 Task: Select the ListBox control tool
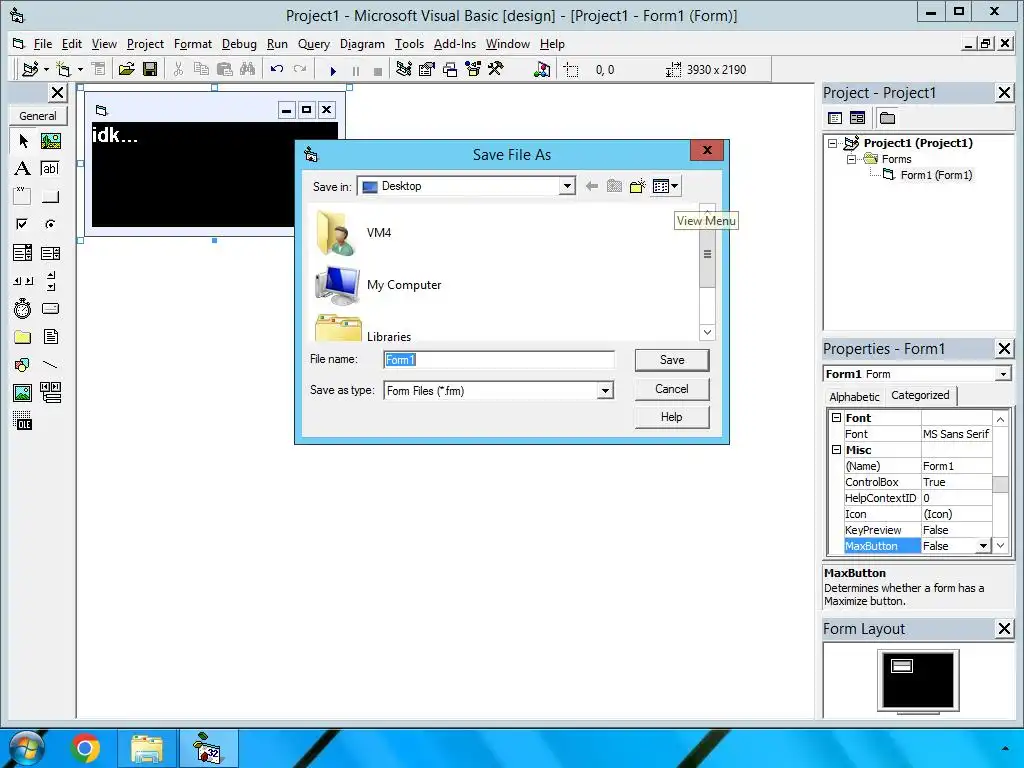pyautogui.click(x=50, y=253)
